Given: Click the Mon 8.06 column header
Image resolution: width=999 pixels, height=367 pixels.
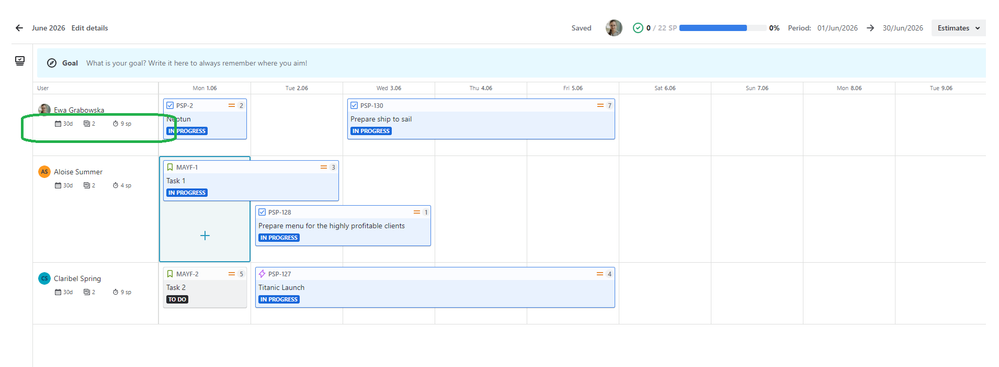Looking at the screenshot, I should tap(849, 88).
